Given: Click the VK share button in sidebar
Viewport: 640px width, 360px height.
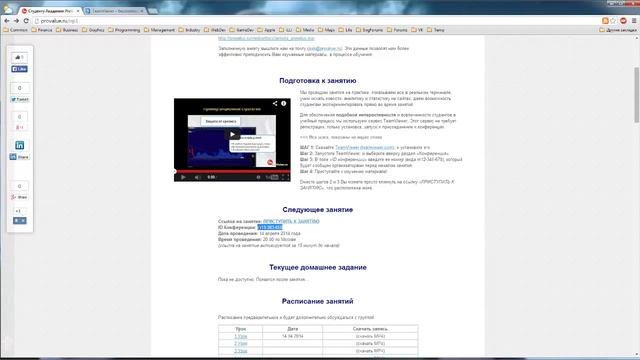Looking at the screenshot, I should (x=19, y=220).
